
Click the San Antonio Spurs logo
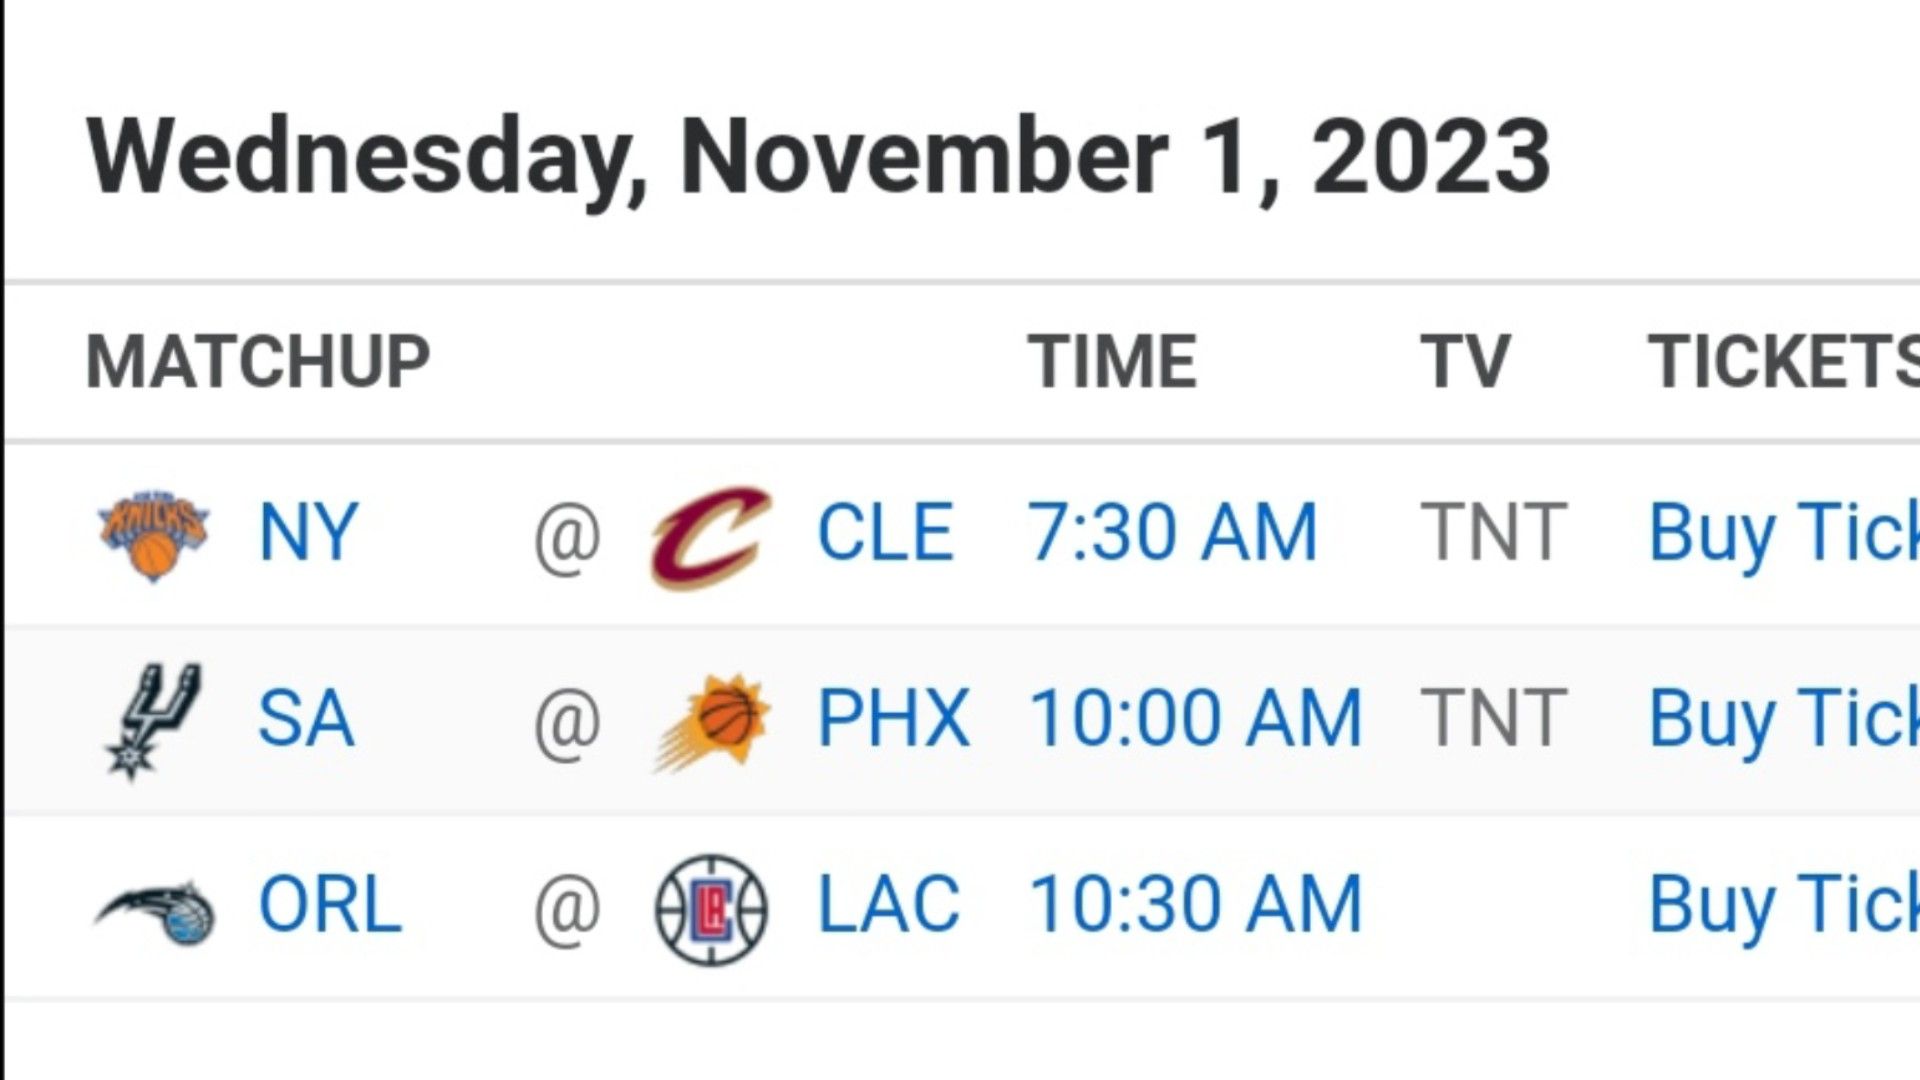point(154,721)
